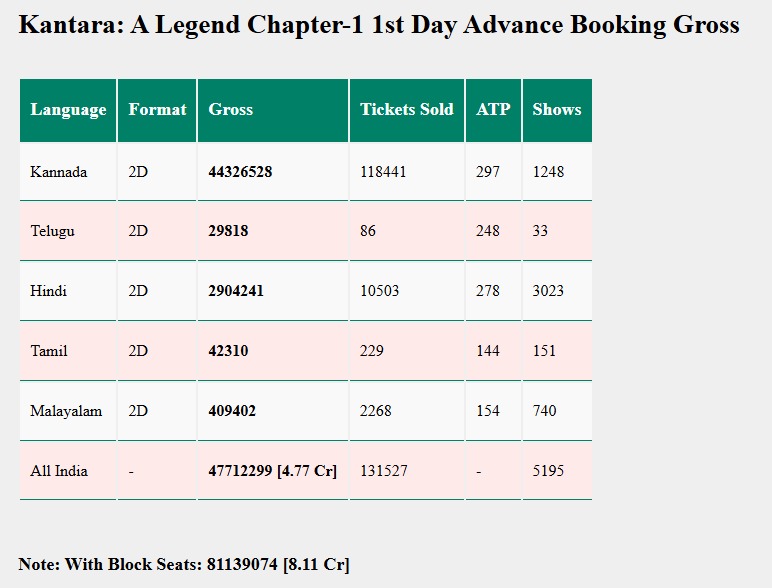The image size is (772, 588).
Task: Select the Kannada language cell
Action: point(59,172)
